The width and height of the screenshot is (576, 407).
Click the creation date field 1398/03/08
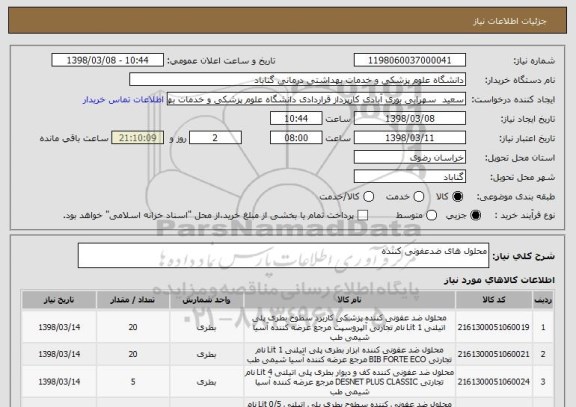[x=410, y=118]
